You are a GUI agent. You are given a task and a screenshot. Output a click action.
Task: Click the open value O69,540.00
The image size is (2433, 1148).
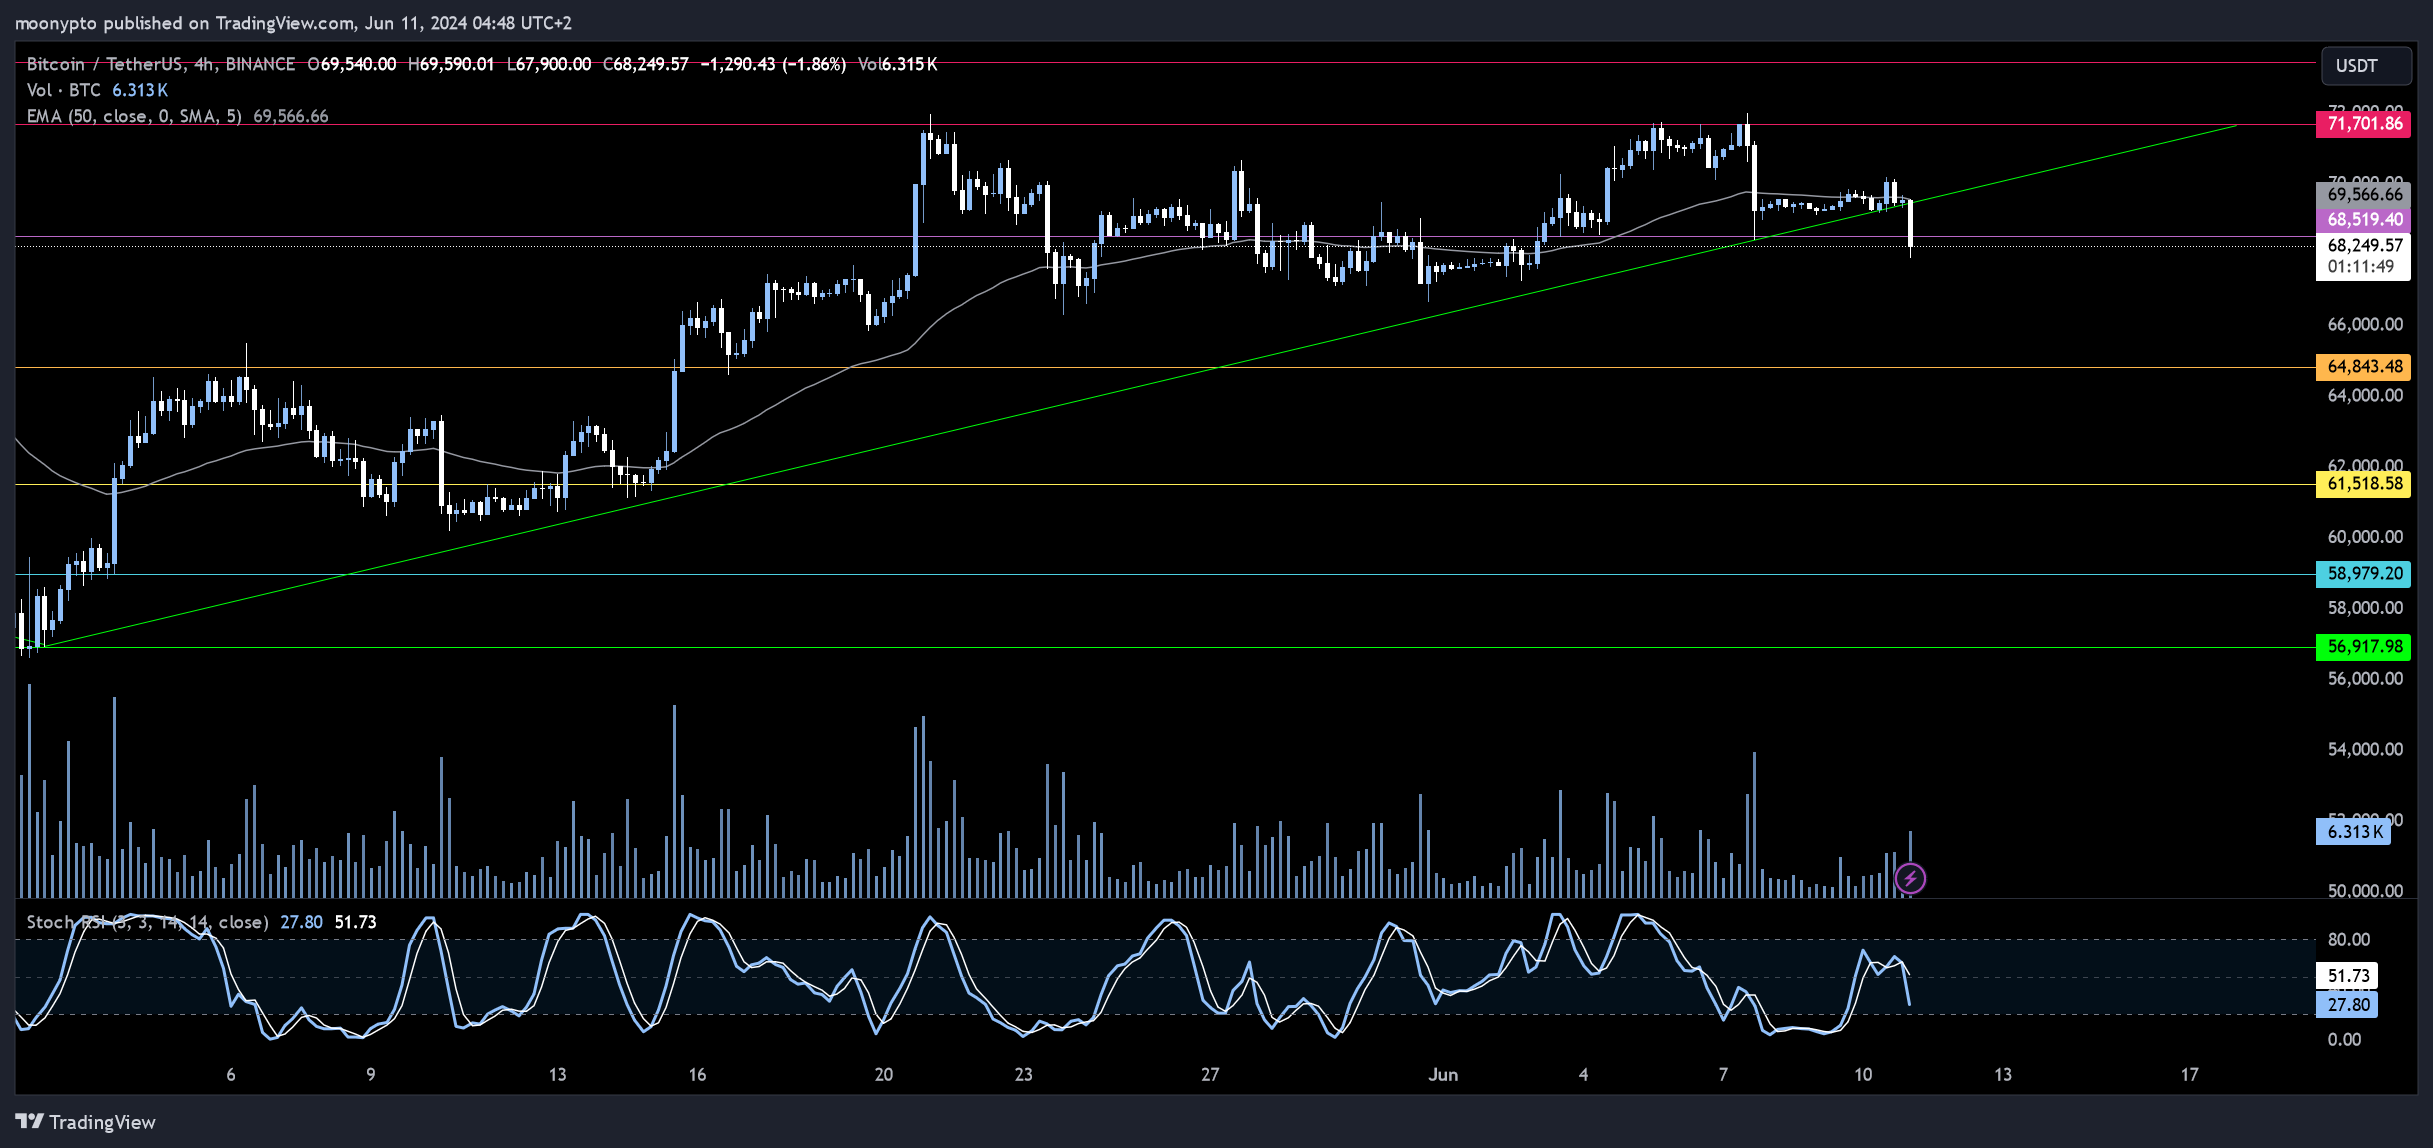pos(352,64)
